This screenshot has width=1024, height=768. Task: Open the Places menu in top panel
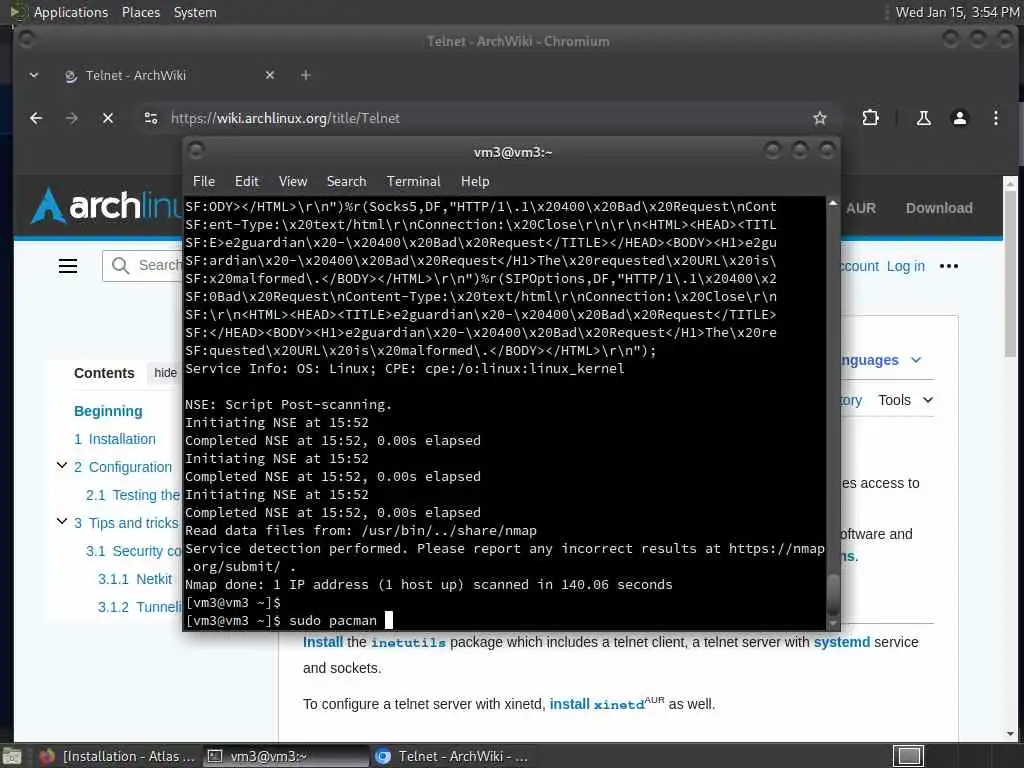140,12
